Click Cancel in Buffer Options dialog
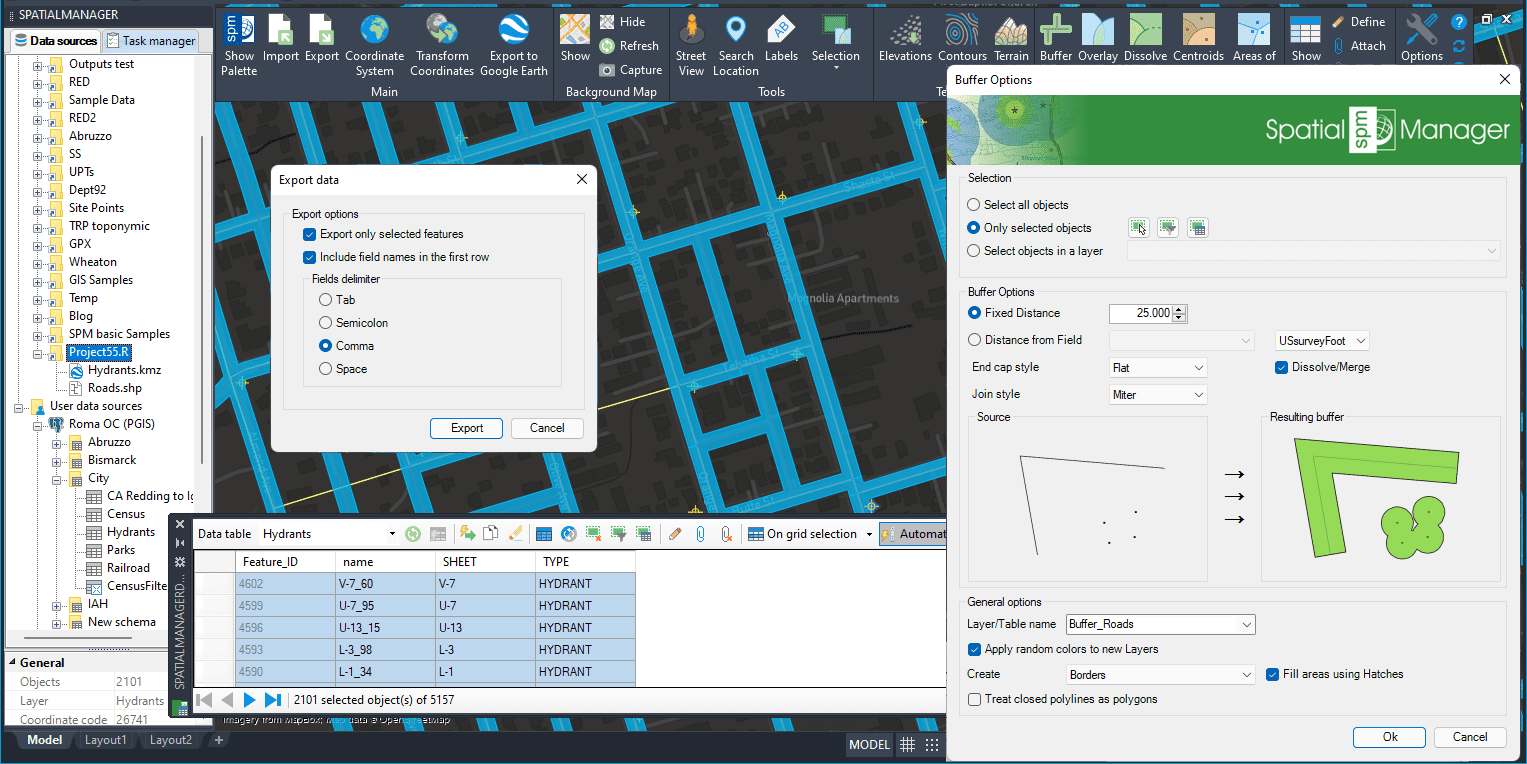1527x764 pixels. coord(1470,737)
